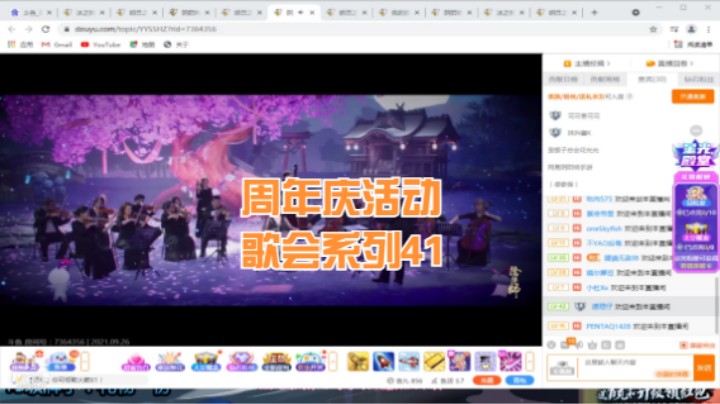
Task: Click the question mark help icon beside noble text
Action: coord(630,96)
